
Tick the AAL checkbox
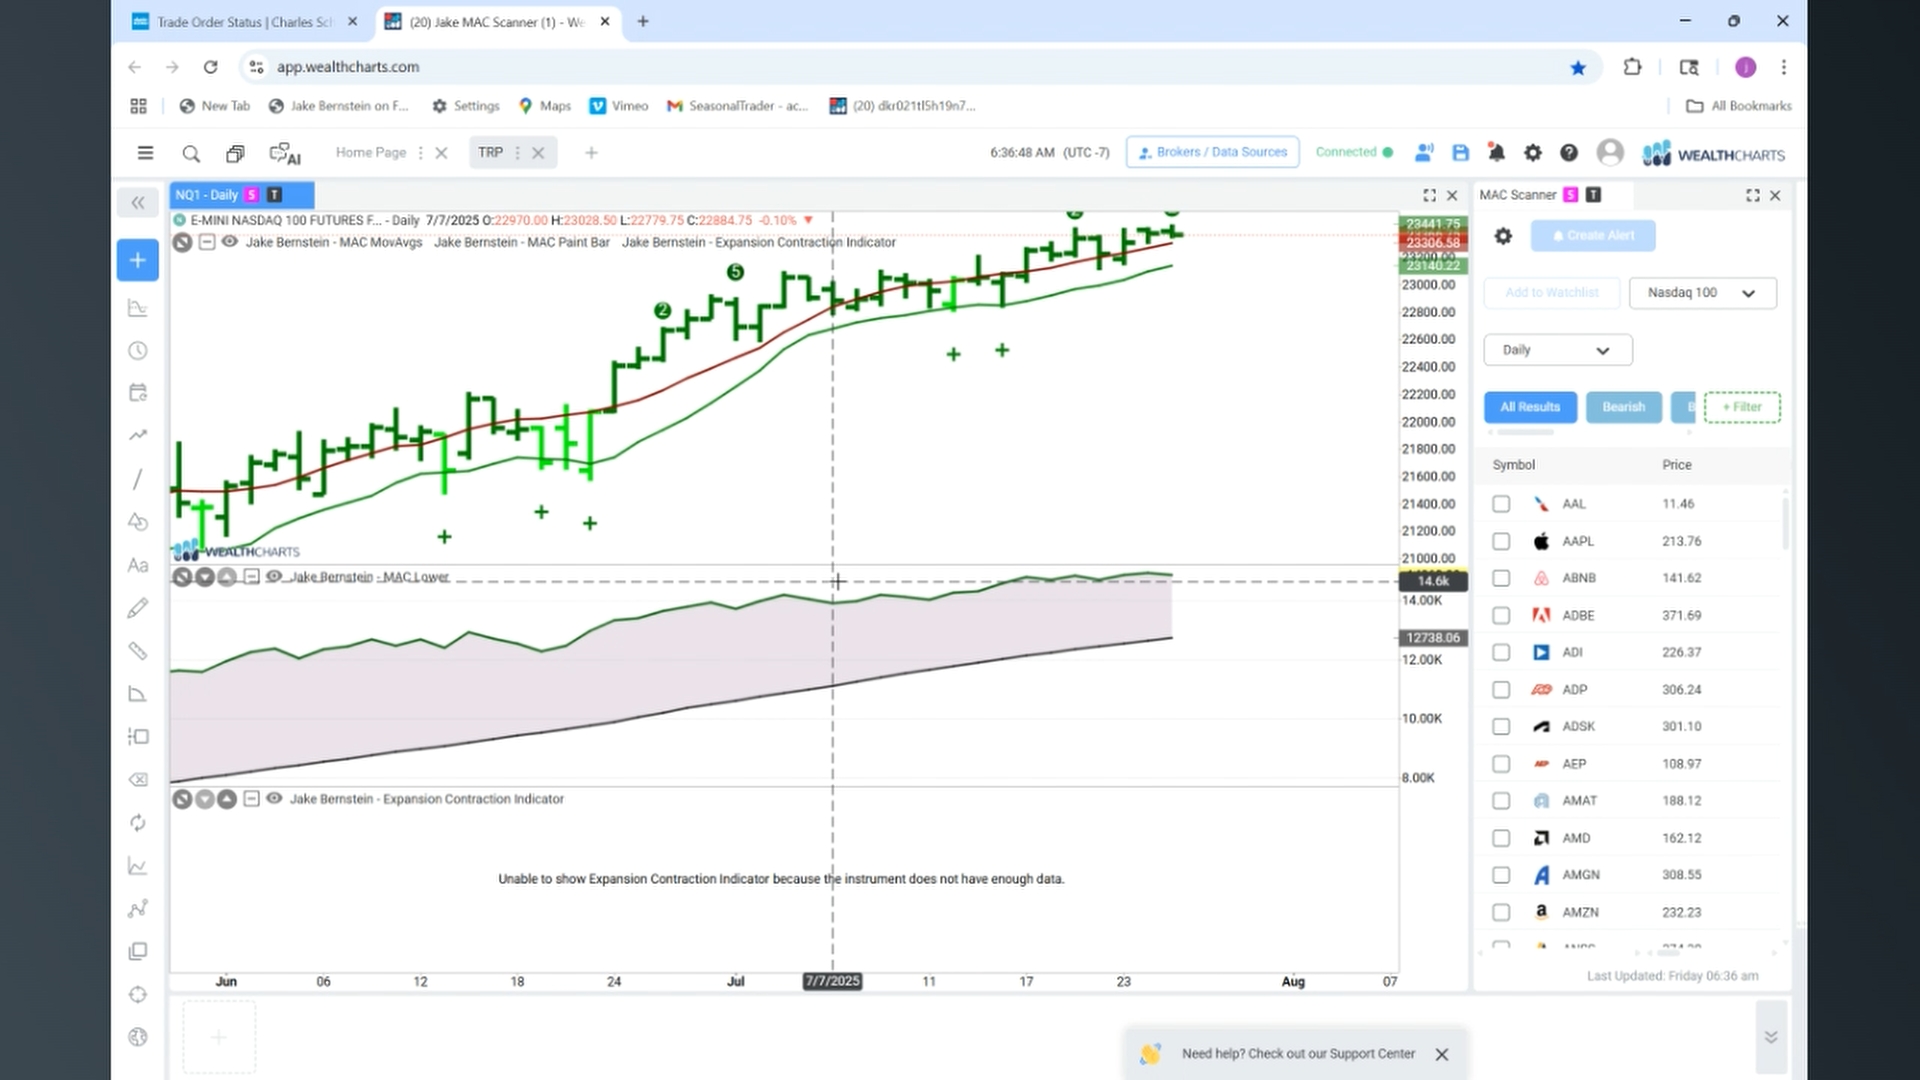tap(1501, 504)
